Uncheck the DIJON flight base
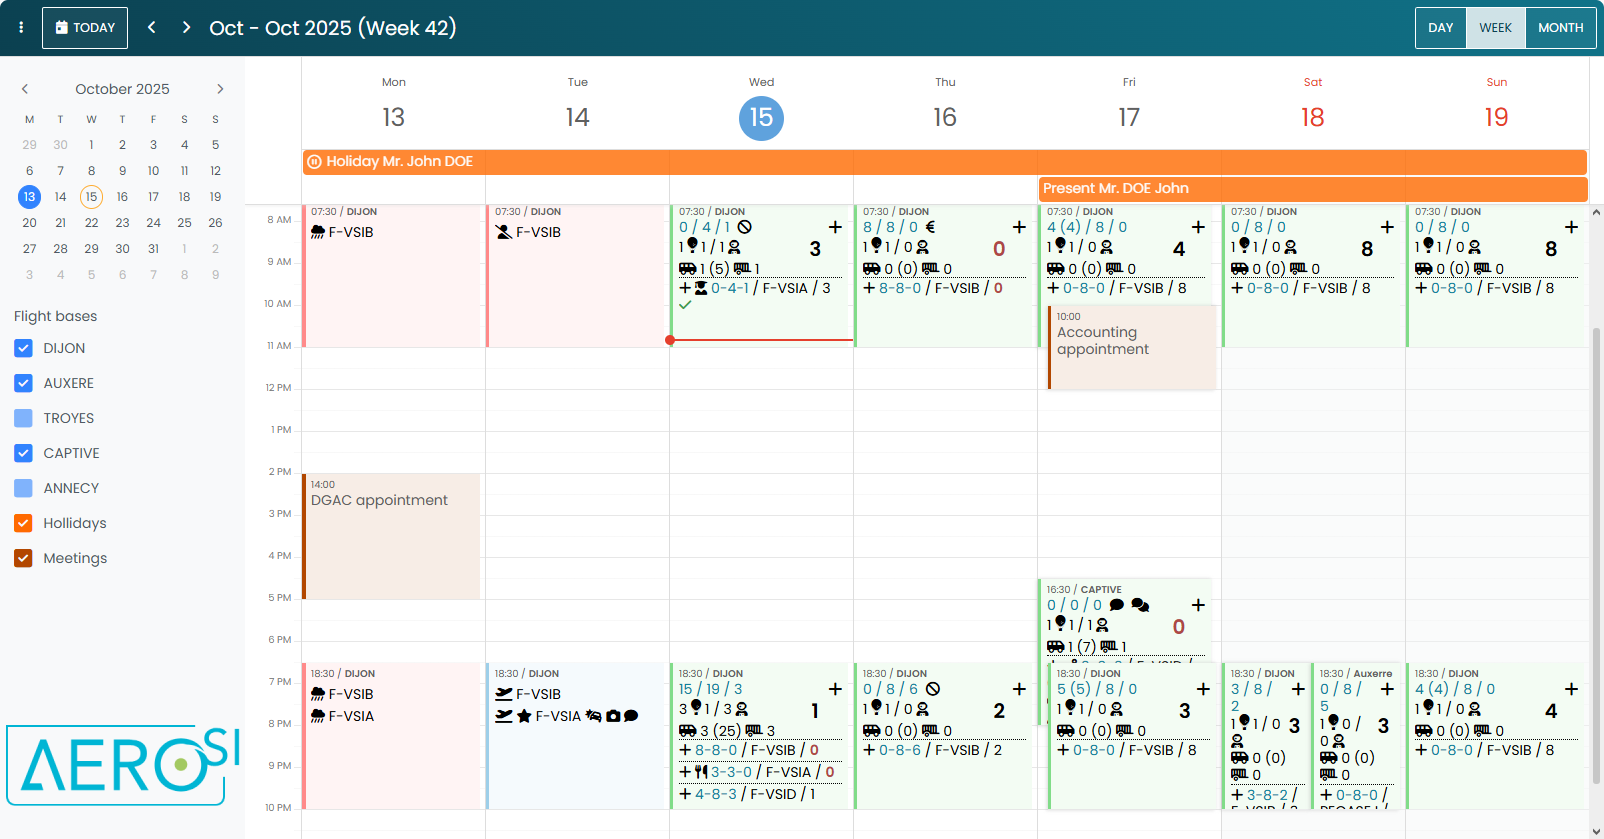Image resolution: width=1604 pixels, height=839 pixels. coord(24,348)
